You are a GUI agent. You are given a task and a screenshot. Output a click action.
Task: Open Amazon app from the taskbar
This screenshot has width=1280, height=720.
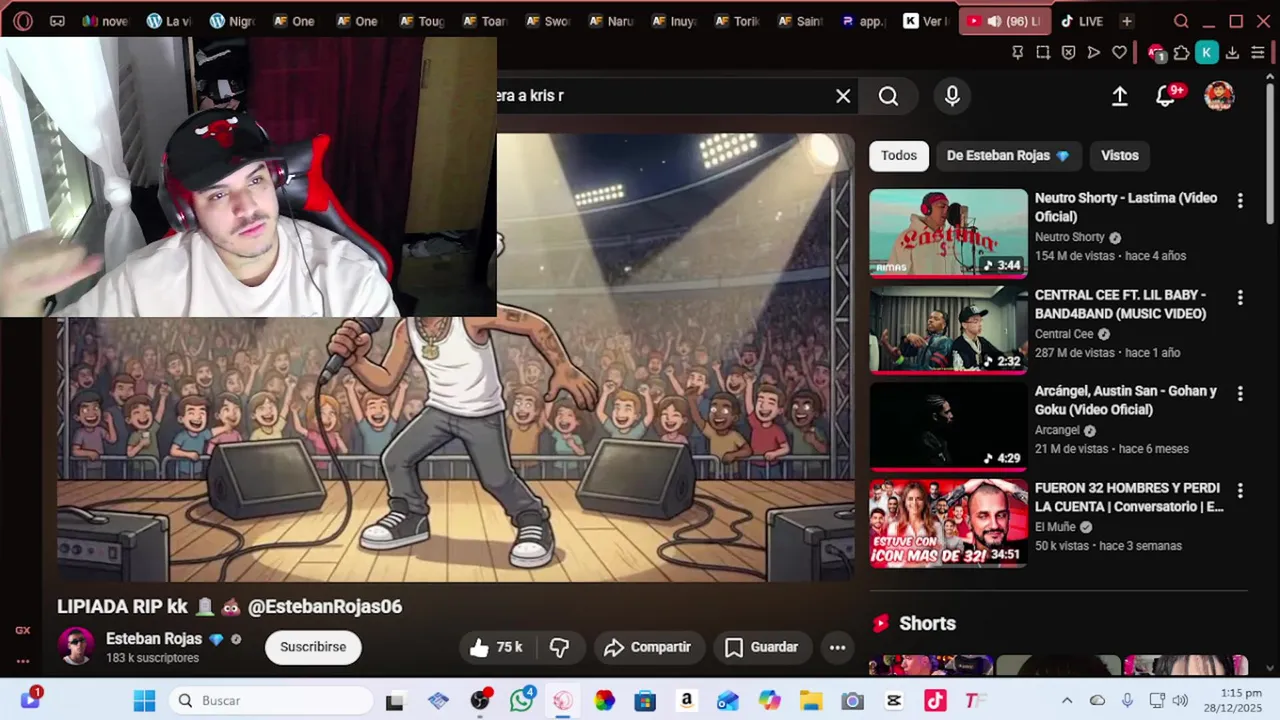coord(686,700)
